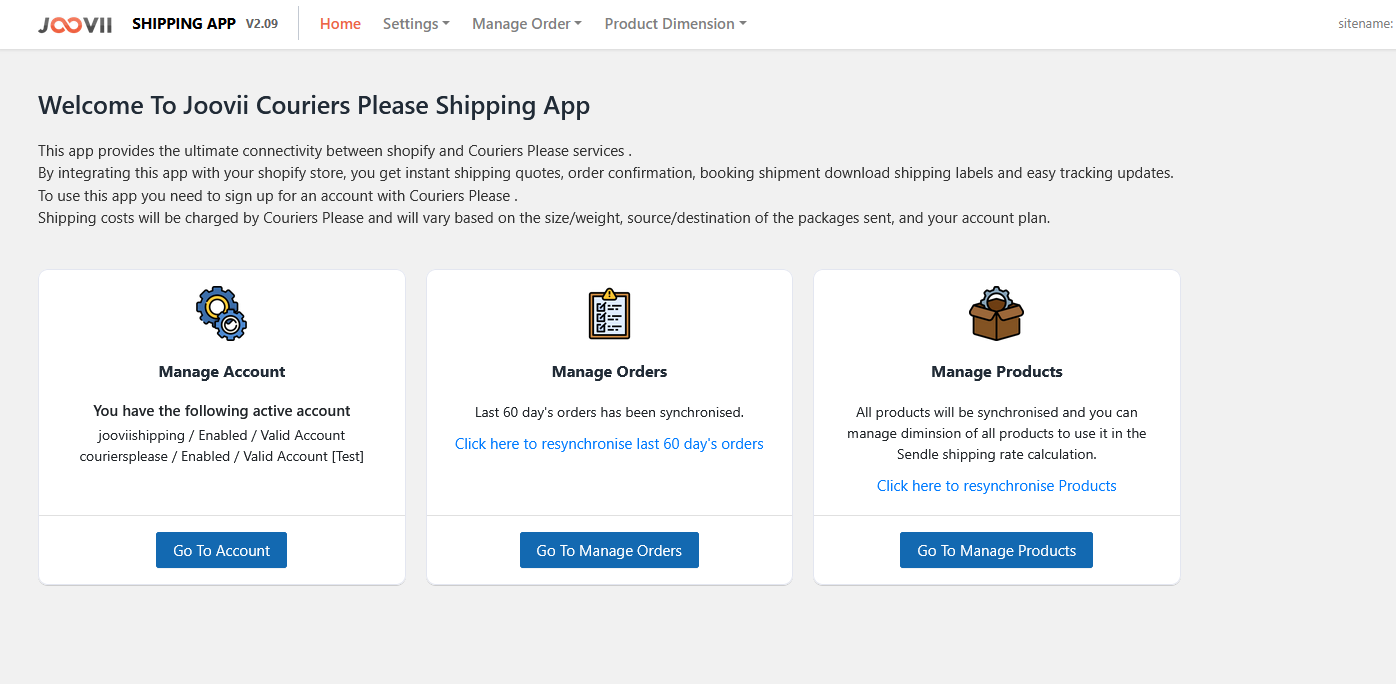Click the couriersplease account status line
Viewport: 1396px width, 684px height.
[222, 456]
